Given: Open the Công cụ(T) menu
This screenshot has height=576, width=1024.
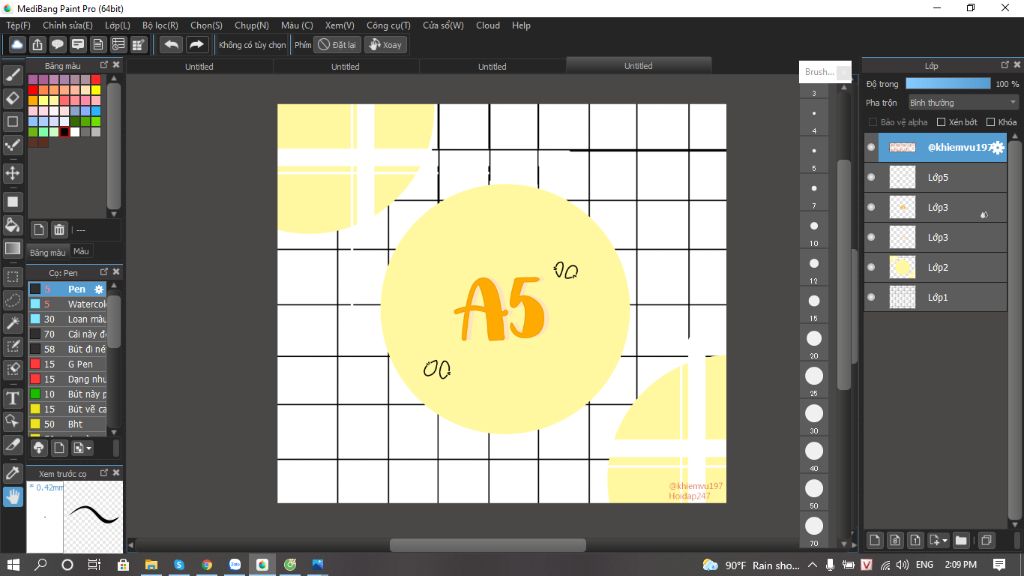Looking at the screenshot, I should coord(388,25).
